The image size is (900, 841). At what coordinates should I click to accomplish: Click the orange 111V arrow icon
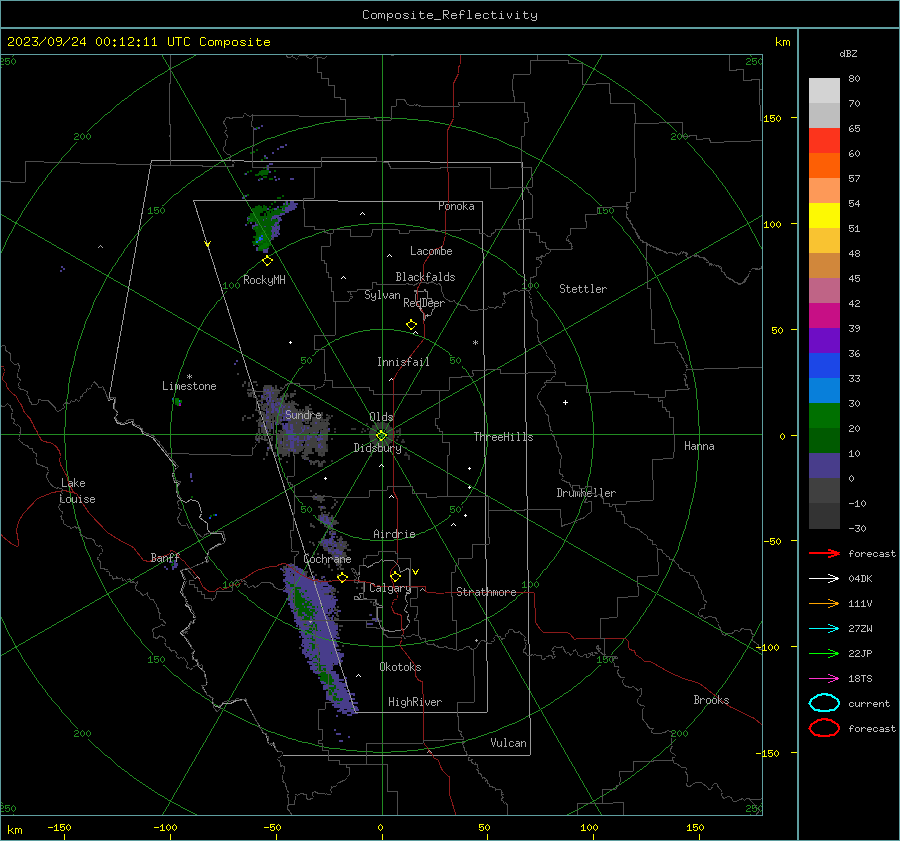[x=824, y=603]
